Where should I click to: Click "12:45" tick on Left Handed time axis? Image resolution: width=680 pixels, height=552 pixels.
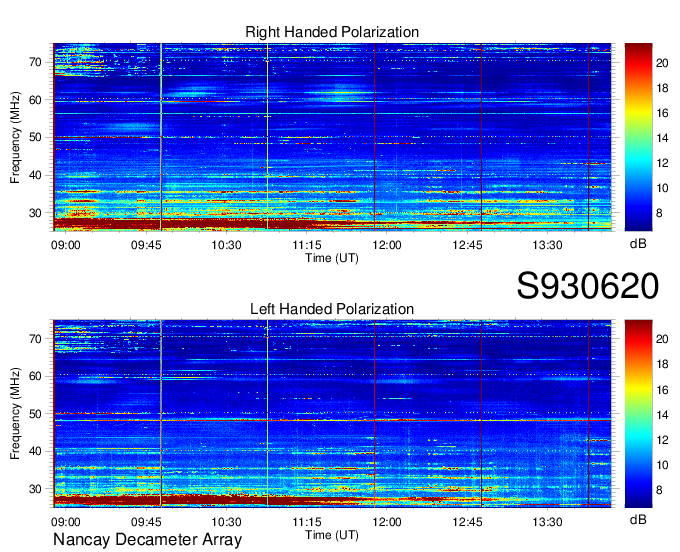[468, 522]
